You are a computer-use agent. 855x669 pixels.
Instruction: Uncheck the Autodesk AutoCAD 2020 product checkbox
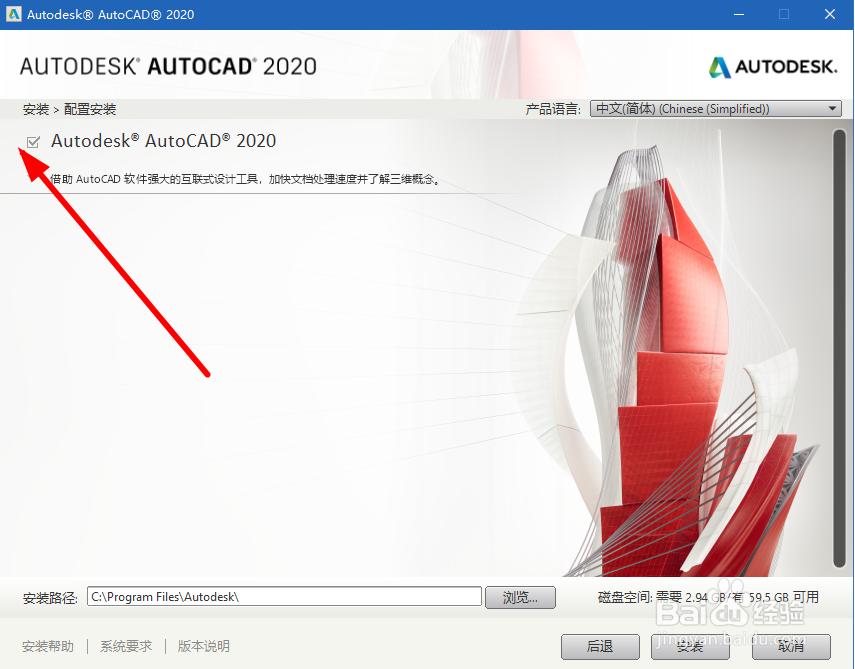coord(33,142)
